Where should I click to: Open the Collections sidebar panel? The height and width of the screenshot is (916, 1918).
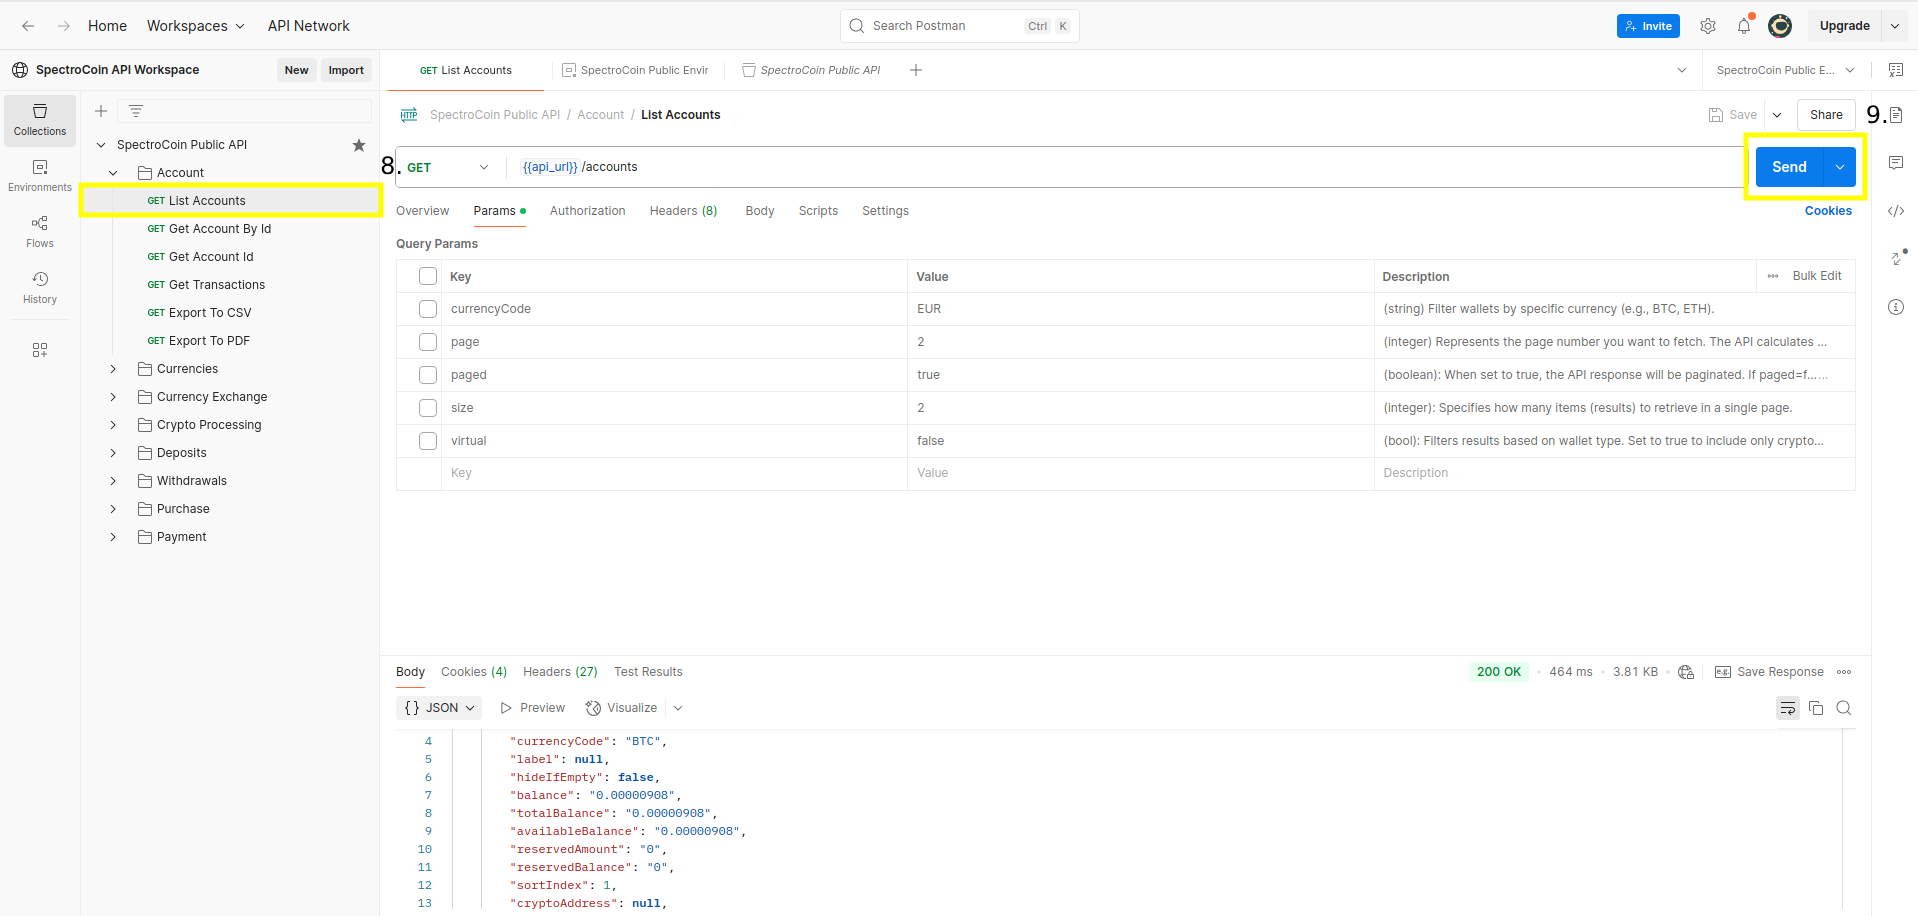tap(40, 120)
